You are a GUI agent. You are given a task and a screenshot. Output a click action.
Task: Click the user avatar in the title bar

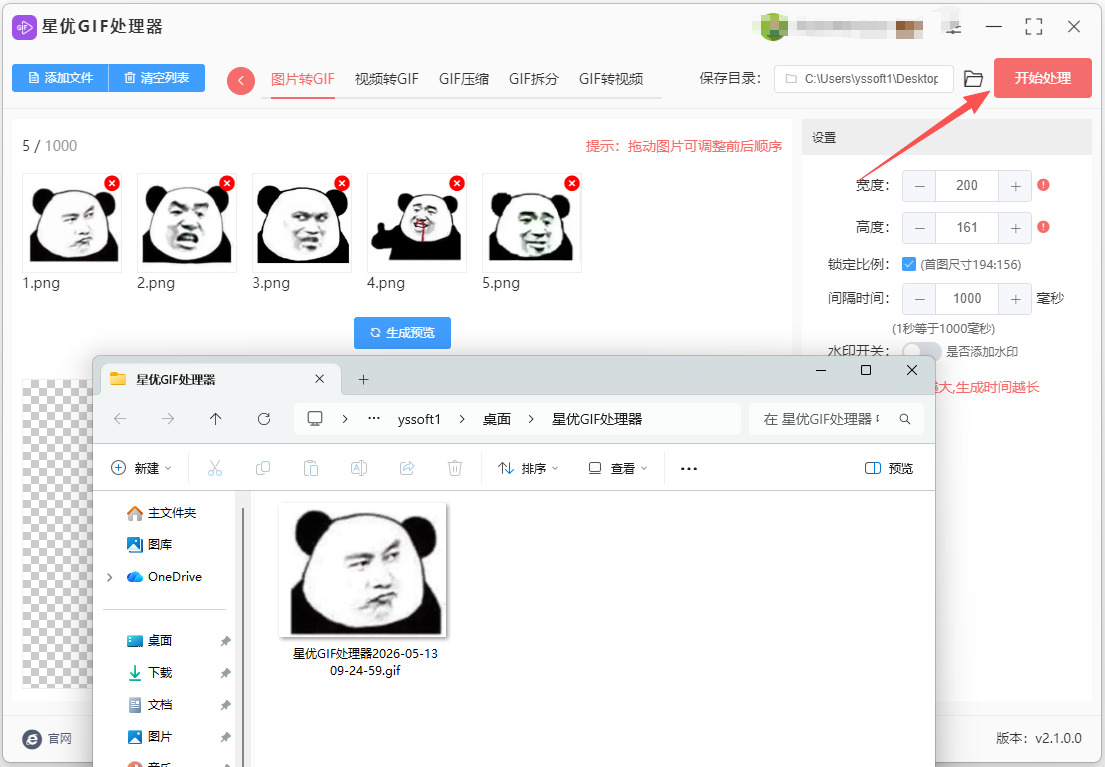tap(774, 27)
